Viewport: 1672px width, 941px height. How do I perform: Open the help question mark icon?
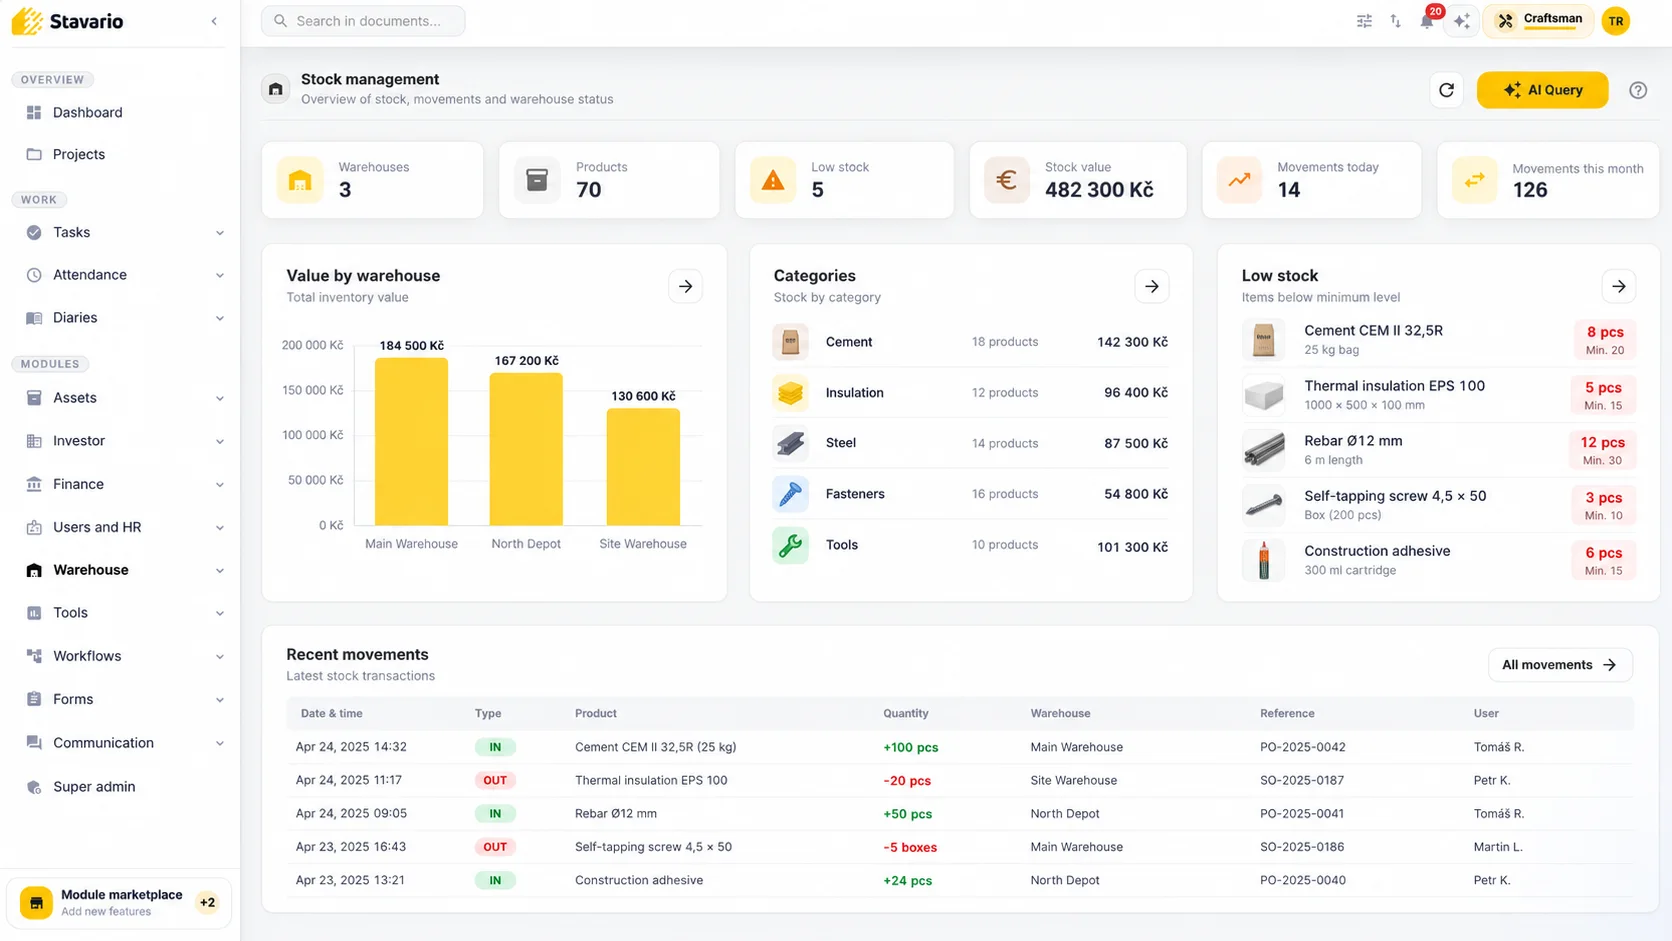coord(1638,90)
